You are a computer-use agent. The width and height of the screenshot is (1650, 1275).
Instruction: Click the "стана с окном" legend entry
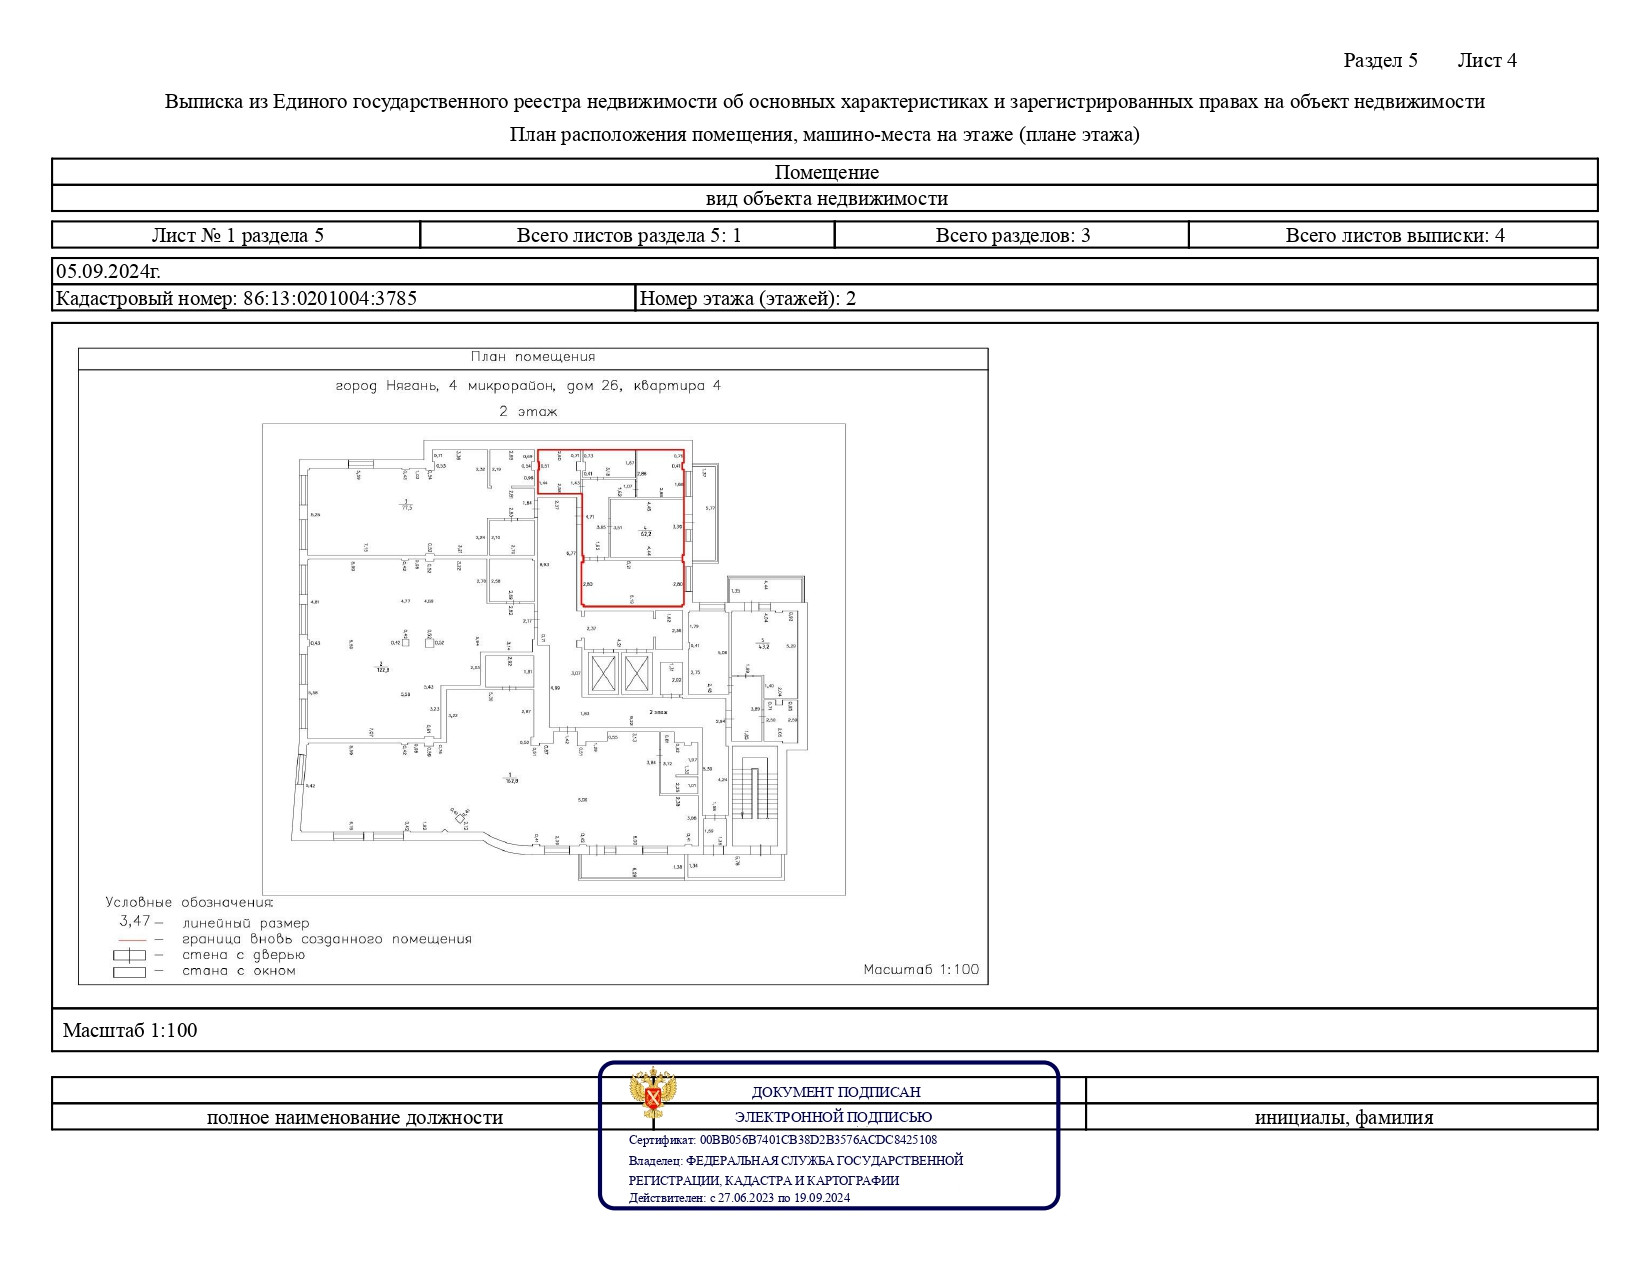(239, 971)
